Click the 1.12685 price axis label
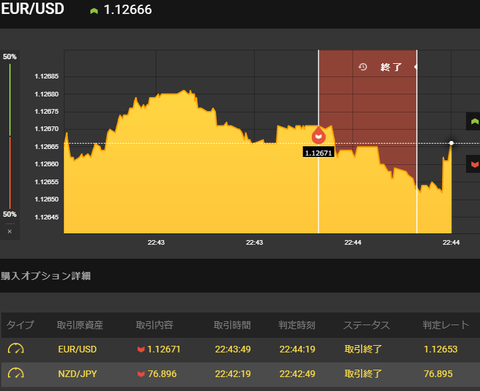The width and height of the screenshot is (480, 391). click(x=47, y=76)
